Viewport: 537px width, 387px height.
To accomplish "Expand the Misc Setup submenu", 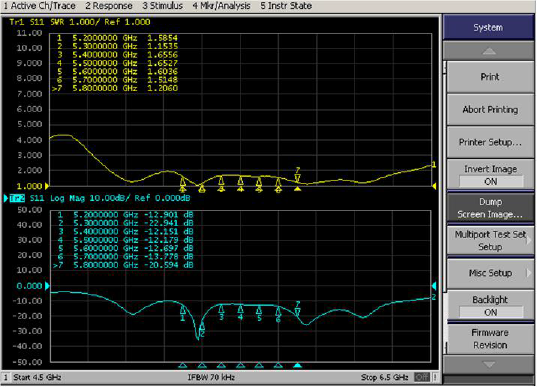I will tap(490, 273).
